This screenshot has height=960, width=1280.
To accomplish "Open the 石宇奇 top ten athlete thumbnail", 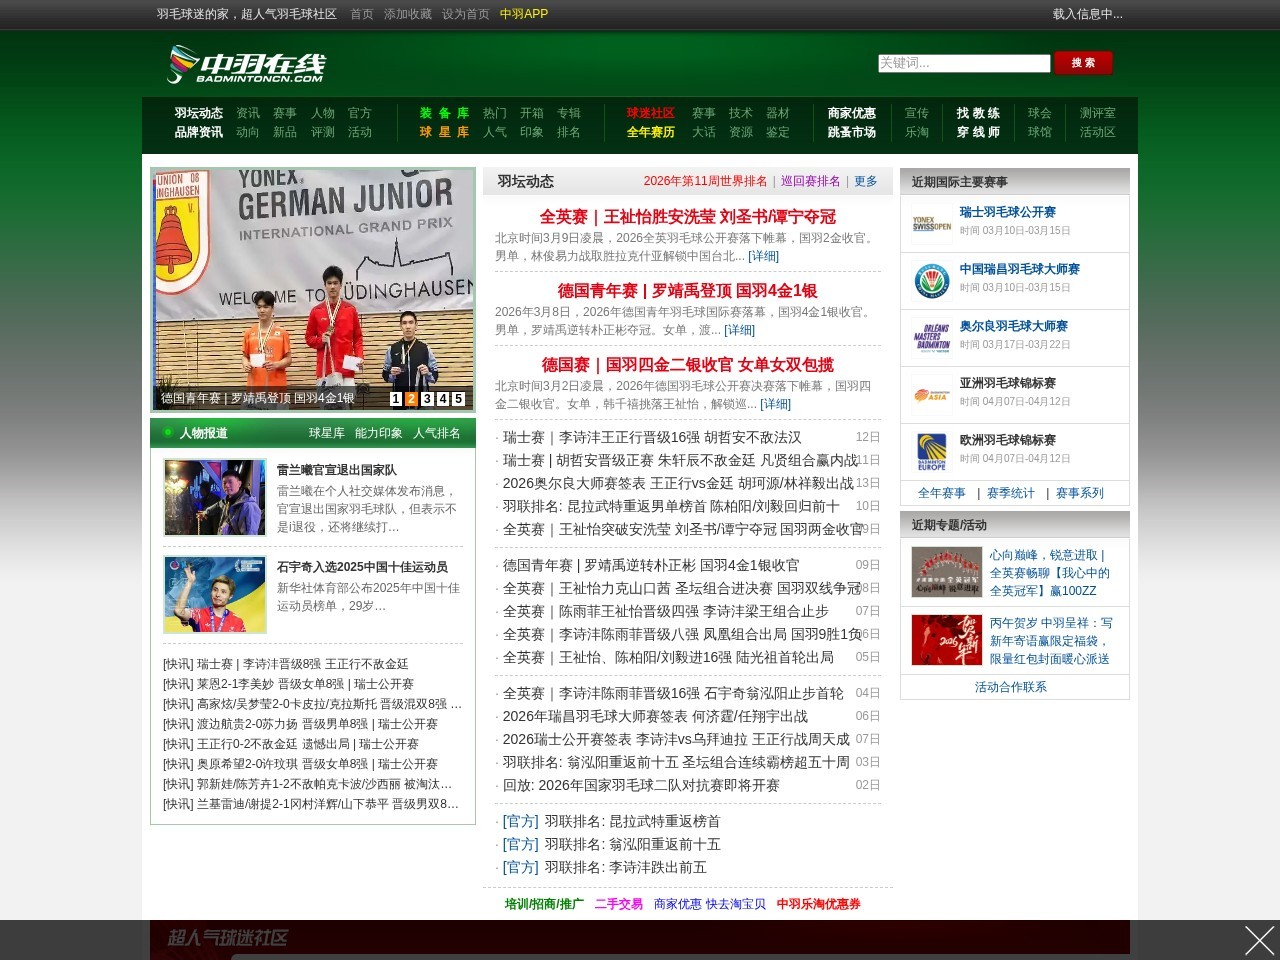I will coord(215,595).
